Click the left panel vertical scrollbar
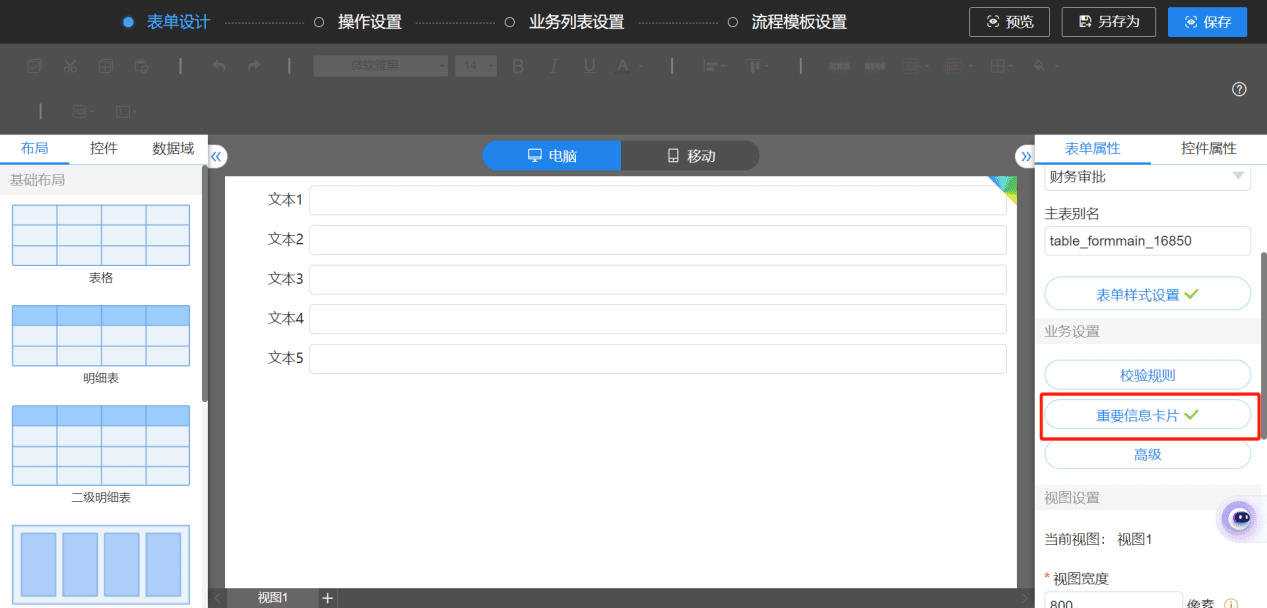The height and width of the screenshot is (608, 1267). 205,283
